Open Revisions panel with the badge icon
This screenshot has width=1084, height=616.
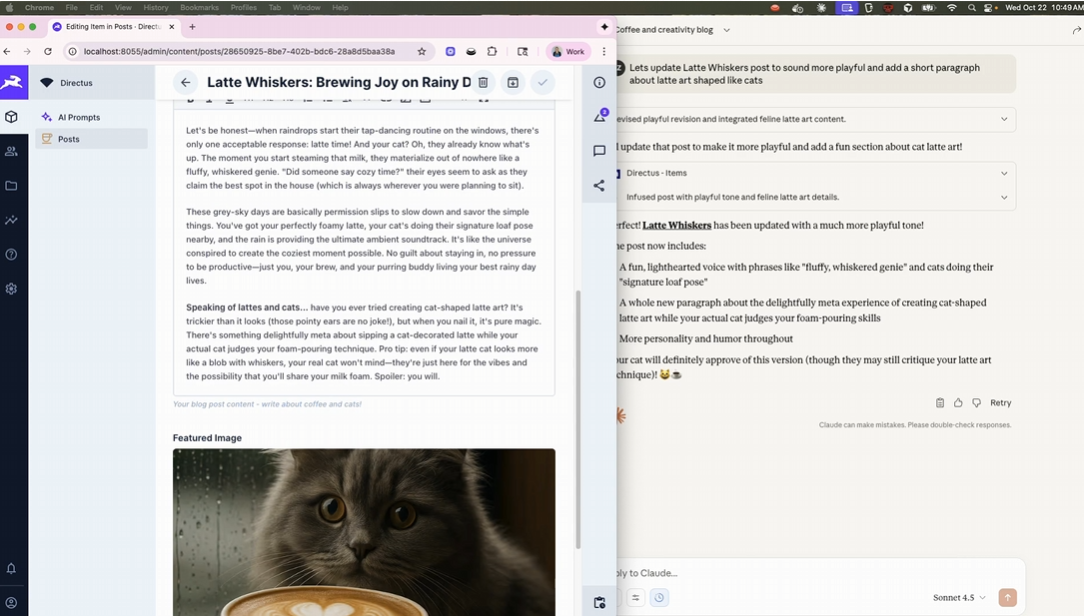(x=599, y=116)
